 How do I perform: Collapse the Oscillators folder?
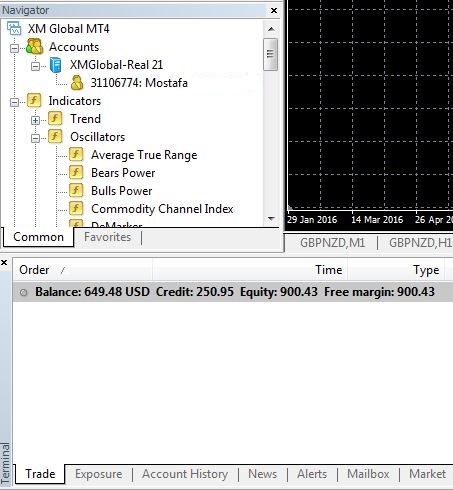[x=35, y=138]
